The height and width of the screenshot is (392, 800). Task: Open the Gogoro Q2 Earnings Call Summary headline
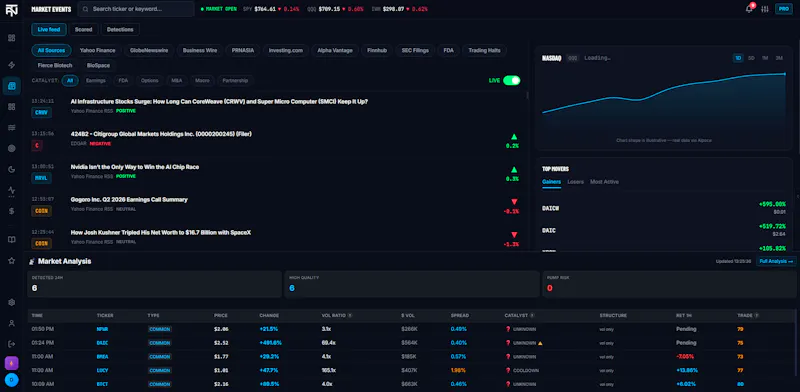pos(129,200)
